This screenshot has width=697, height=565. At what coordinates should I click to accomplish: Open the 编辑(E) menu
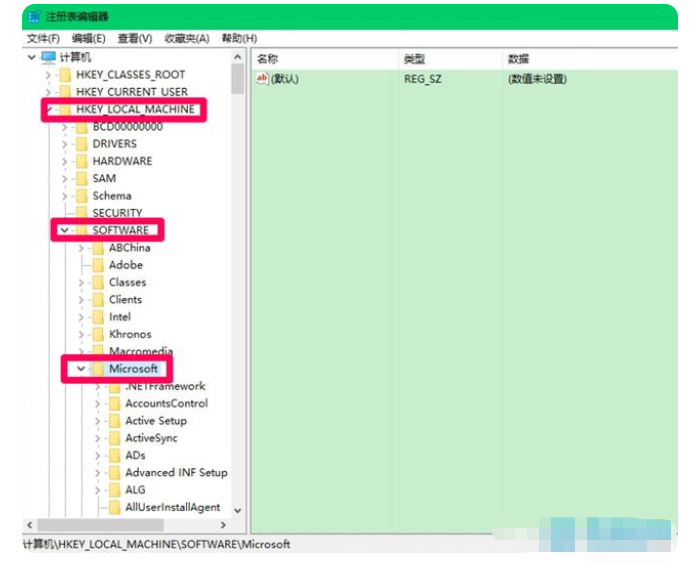[x=88, y=39]
